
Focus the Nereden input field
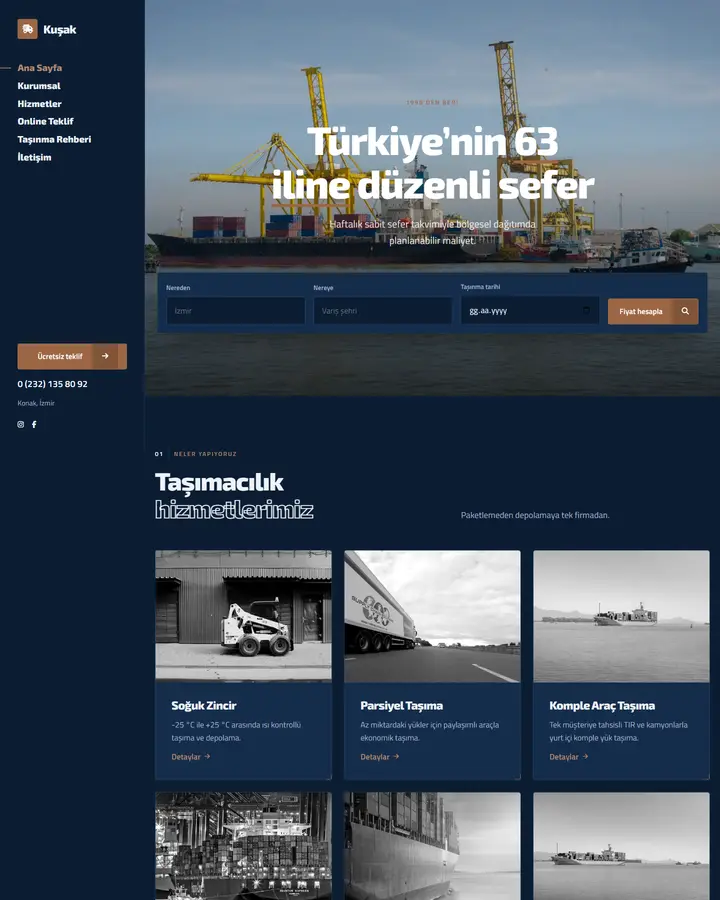tap(235, 311)
